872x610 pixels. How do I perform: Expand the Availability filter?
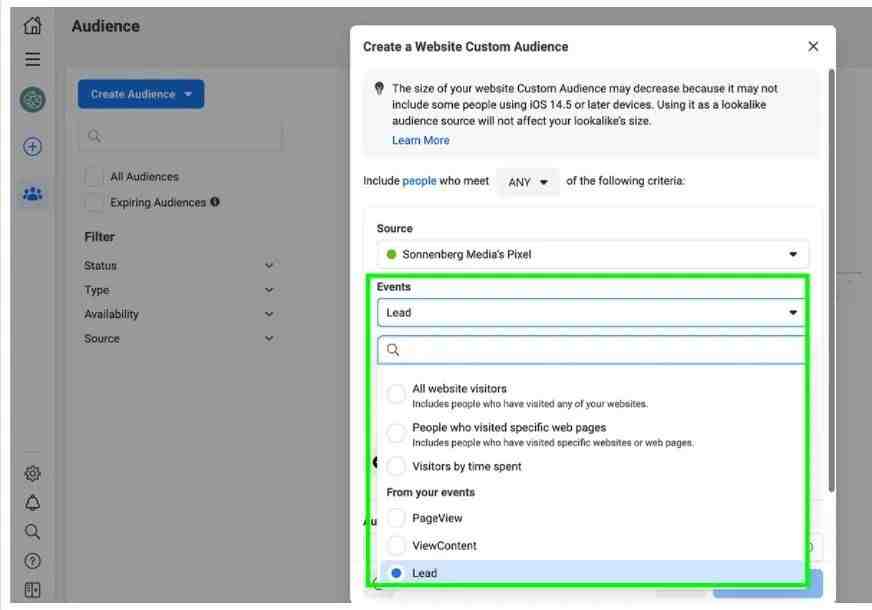coord(179,314)
